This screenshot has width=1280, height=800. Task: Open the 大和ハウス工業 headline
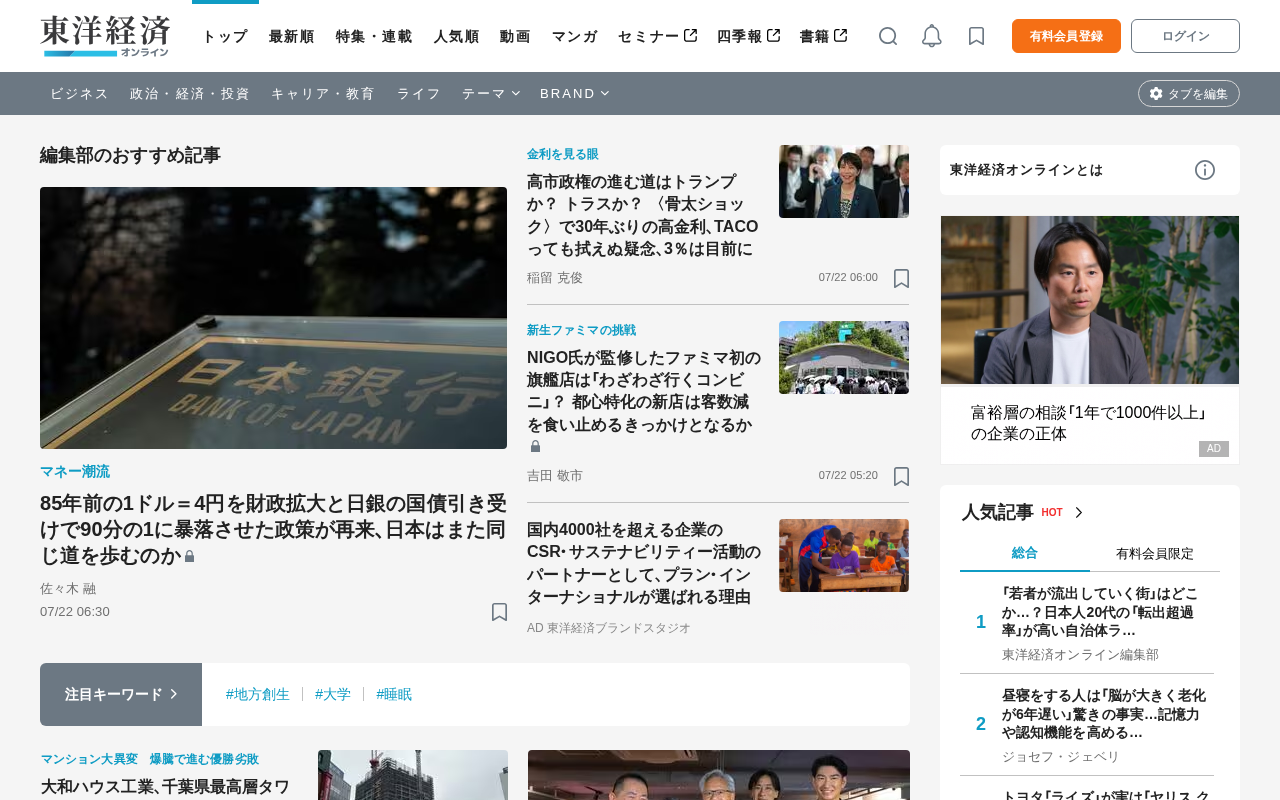[x=165, y=788]
